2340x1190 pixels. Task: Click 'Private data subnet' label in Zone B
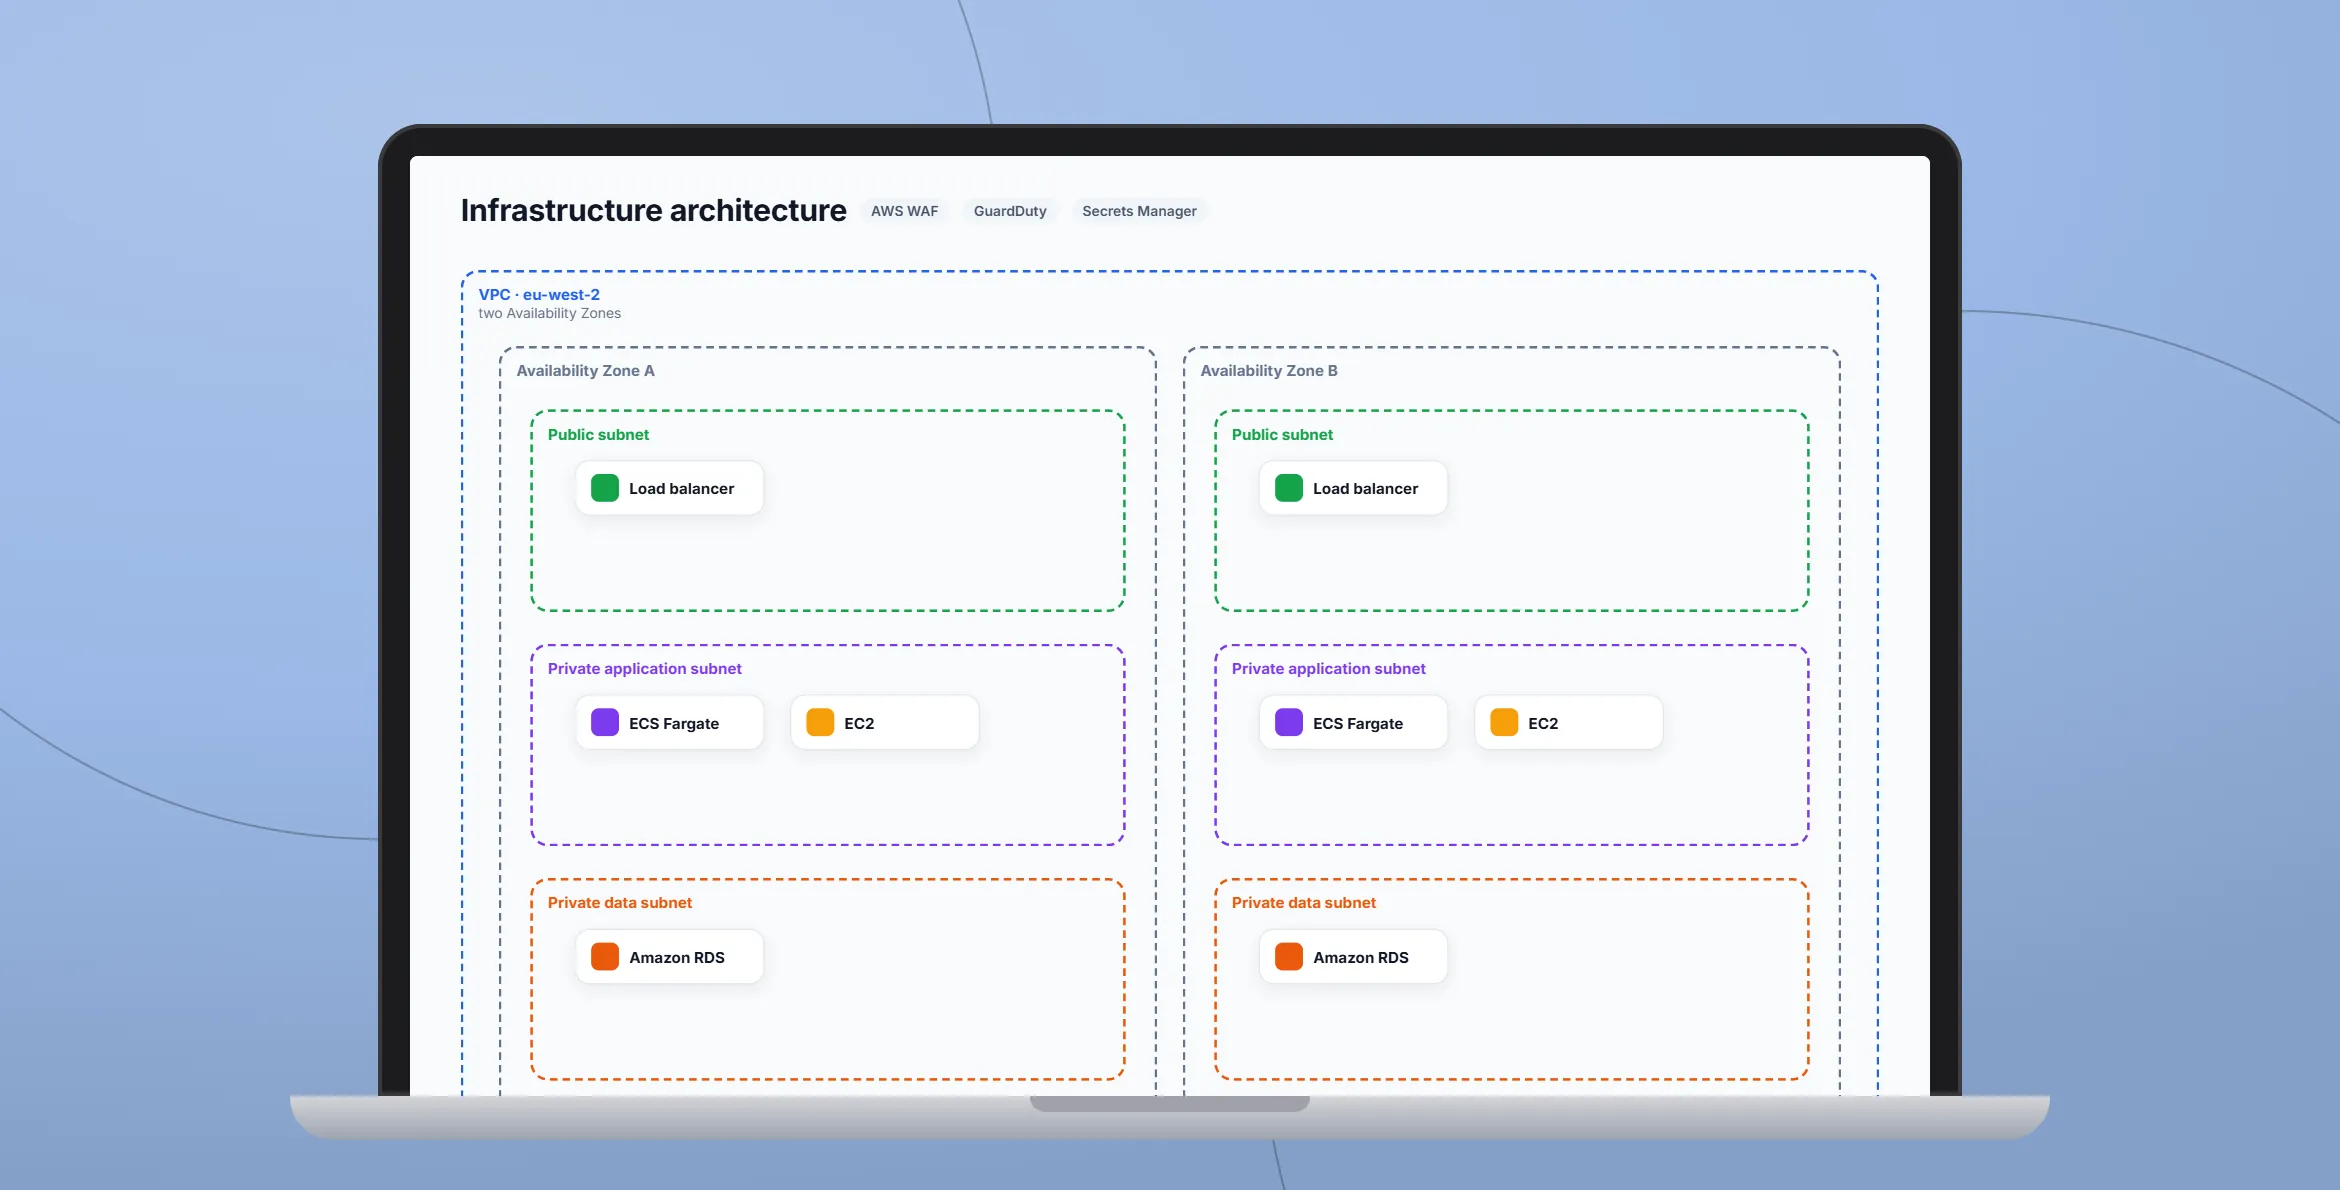coord(1303,902)
